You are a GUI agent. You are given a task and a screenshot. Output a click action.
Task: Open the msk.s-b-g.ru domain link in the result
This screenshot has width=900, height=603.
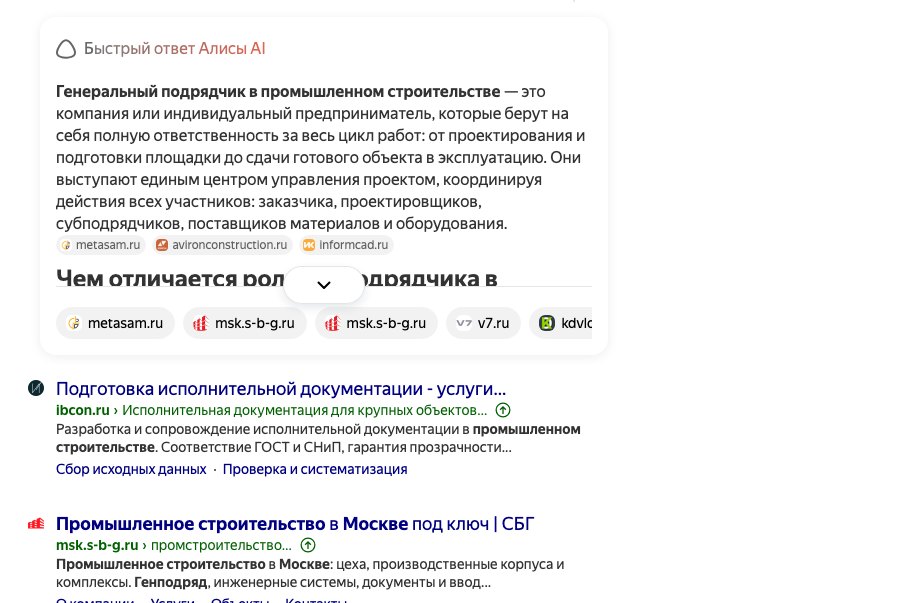(97, 545)
